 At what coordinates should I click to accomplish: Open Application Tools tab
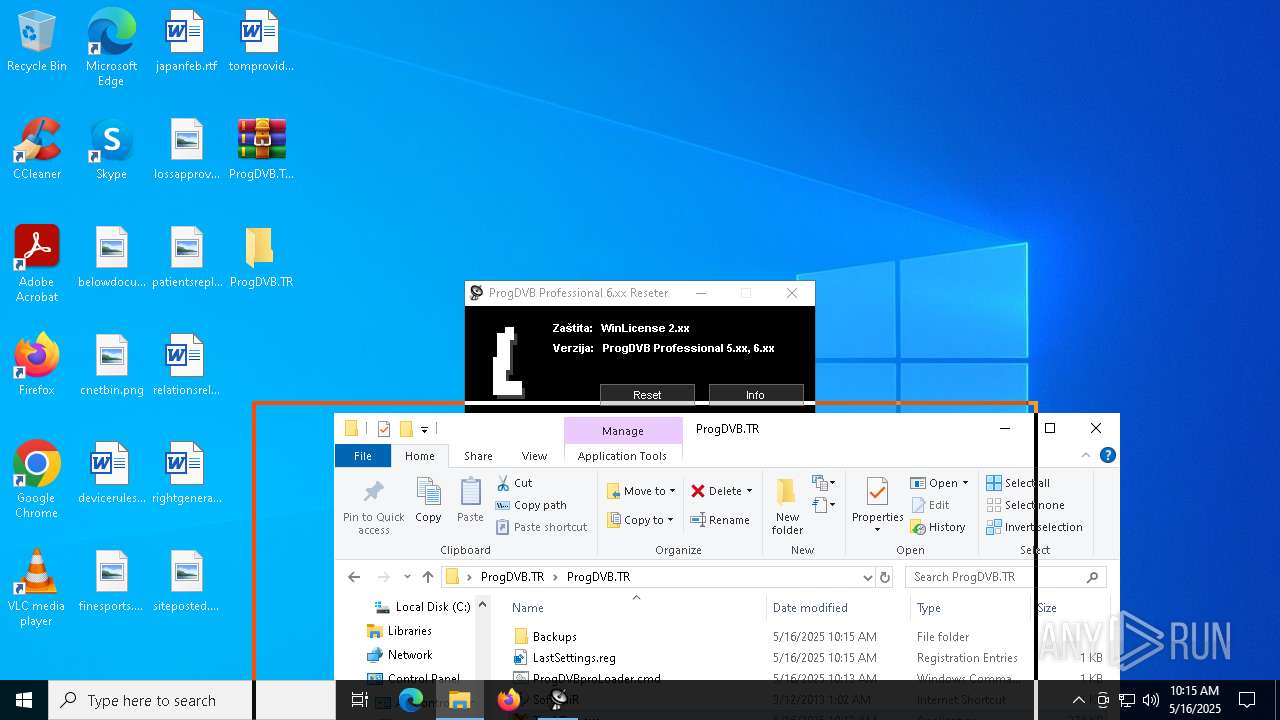click(x=622, y=456)
